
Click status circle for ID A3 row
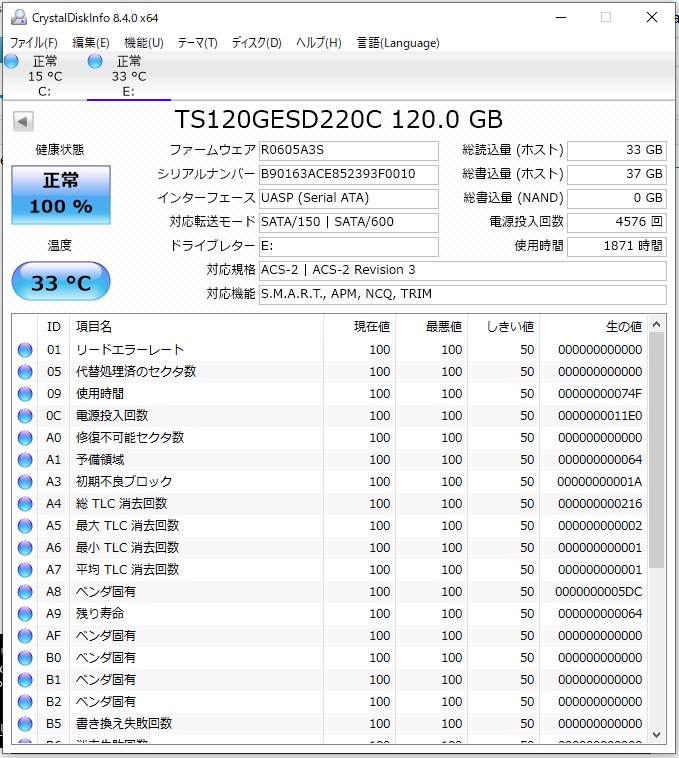(x=25, y=482)
